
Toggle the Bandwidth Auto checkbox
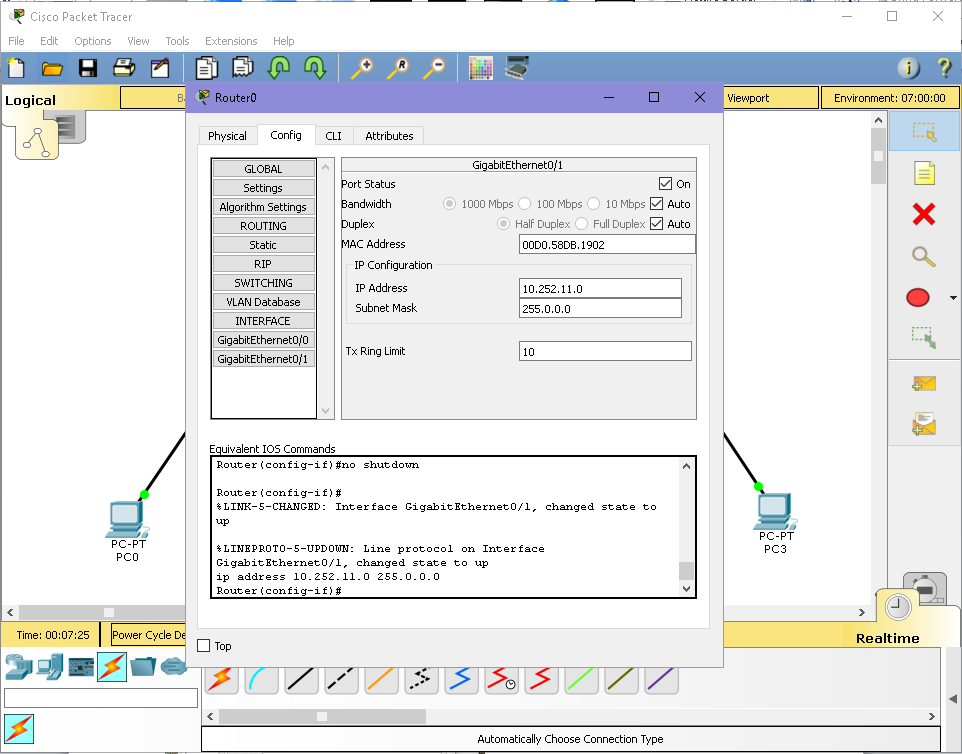coord(656,204)
